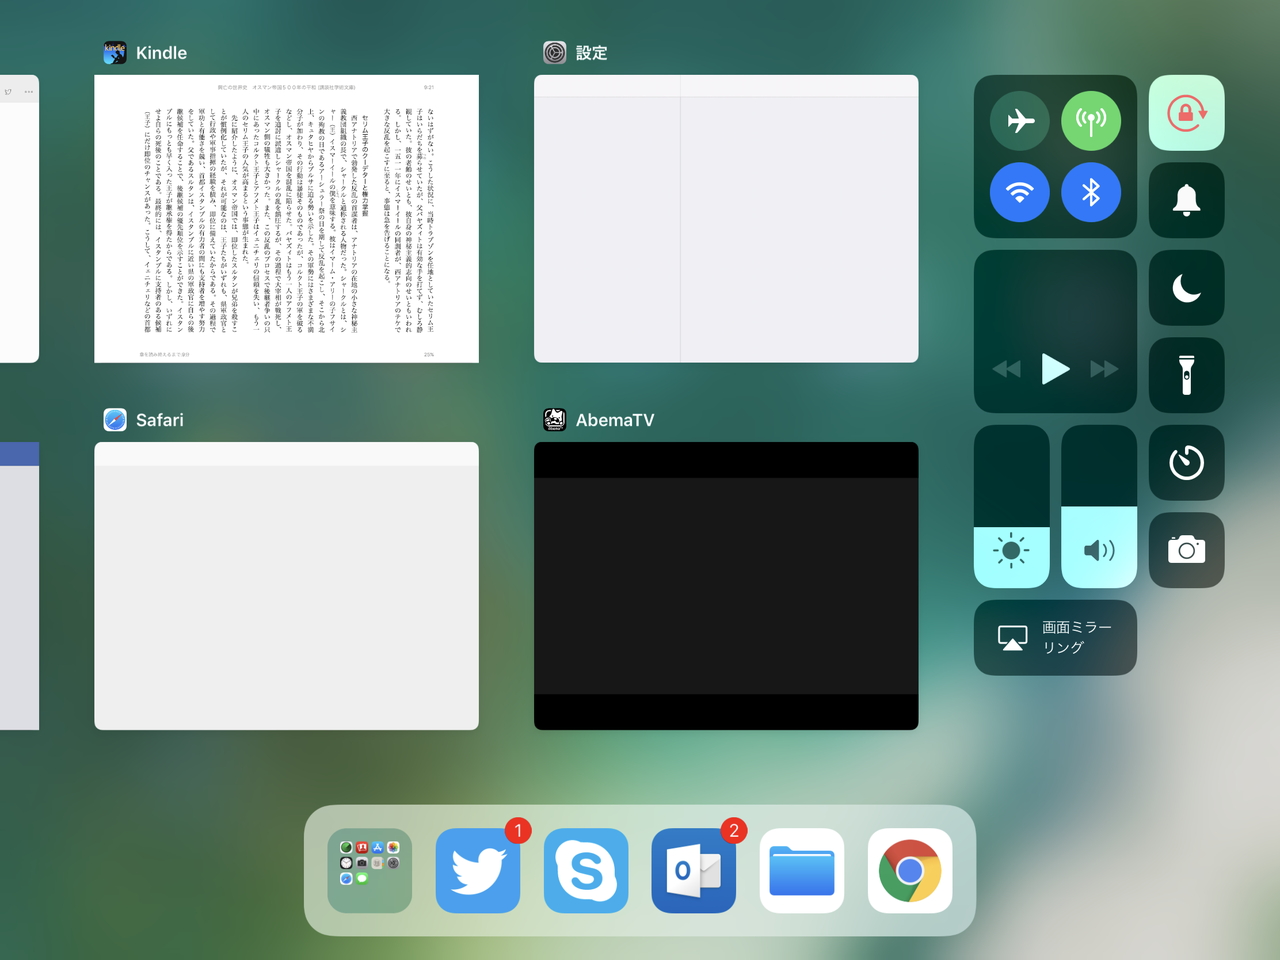This screenshot has width=1280, height=960.
Task: Open the Kindle app card showing book page
Action: click(286, 219)
